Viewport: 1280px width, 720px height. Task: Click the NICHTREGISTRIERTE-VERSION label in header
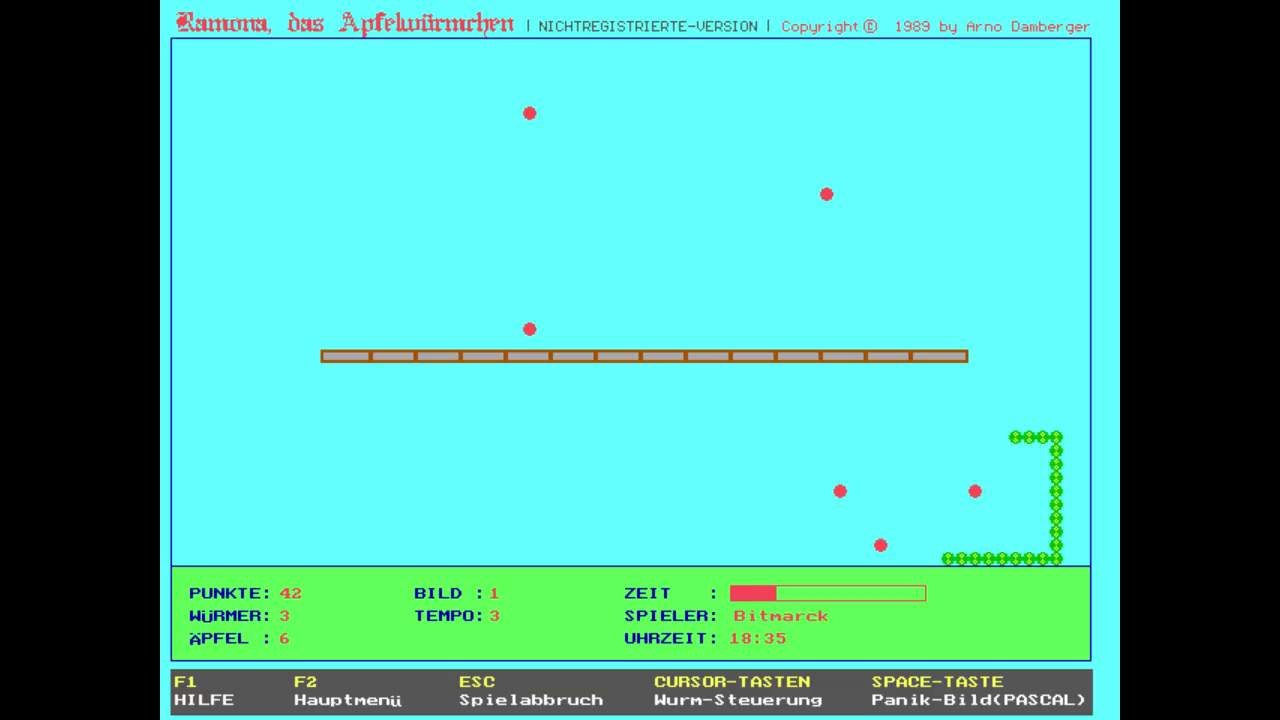click(647, 27)
